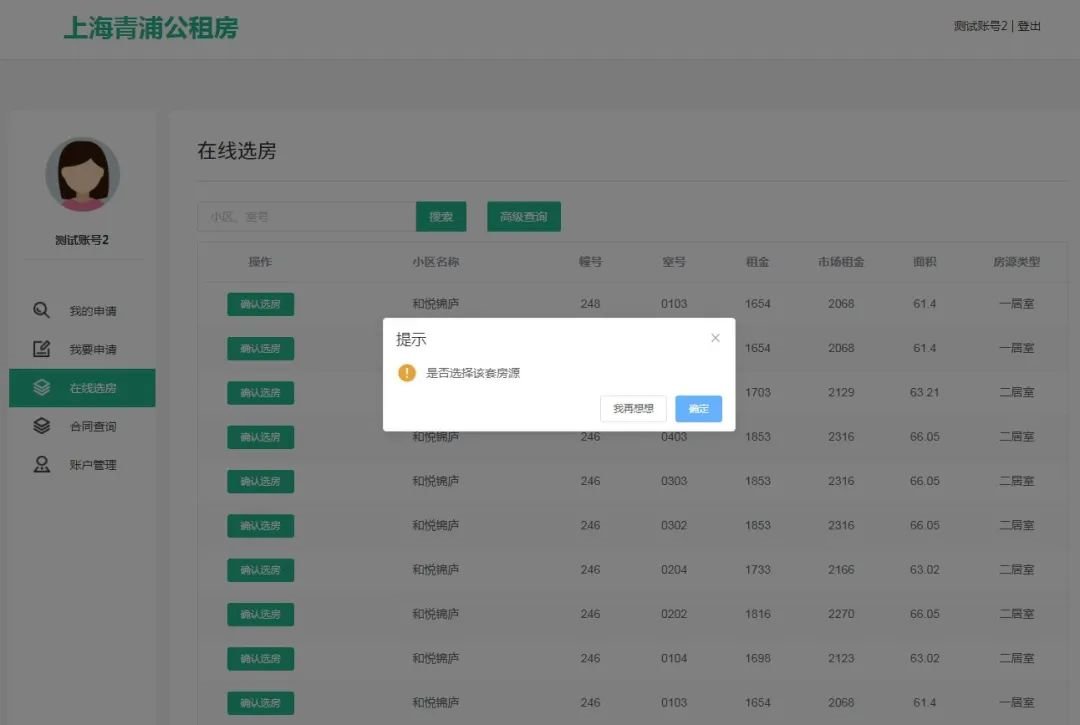Click the 上海青浦公租房 site title
Viewport: 1080px width, 725px height.
[x=151, y=28]
